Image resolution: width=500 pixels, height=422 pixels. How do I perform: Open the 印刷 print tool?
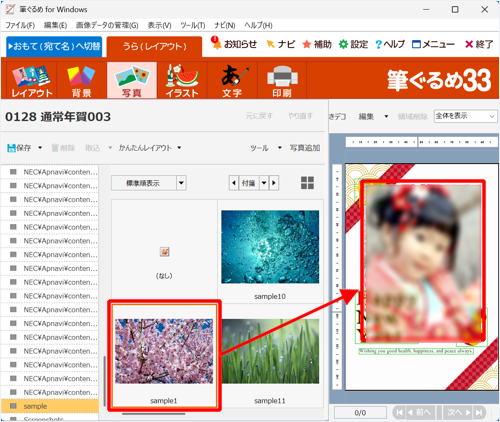coord(282,80)
